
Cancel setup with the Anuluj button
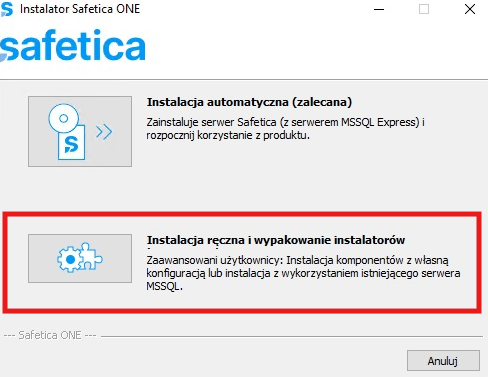tap(443, 360)
